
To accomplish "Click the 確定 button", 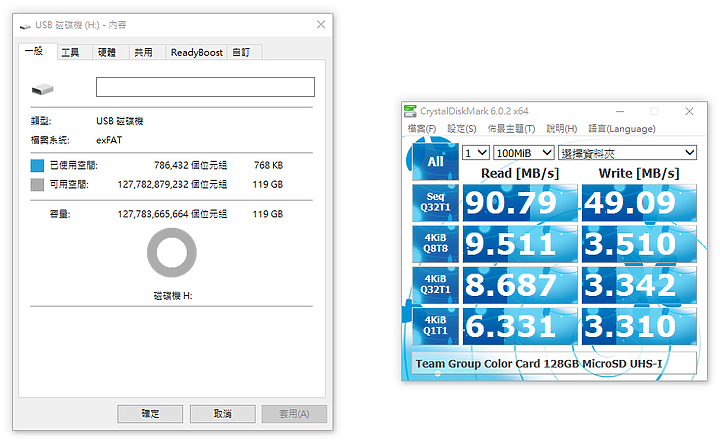I will 150,414.
